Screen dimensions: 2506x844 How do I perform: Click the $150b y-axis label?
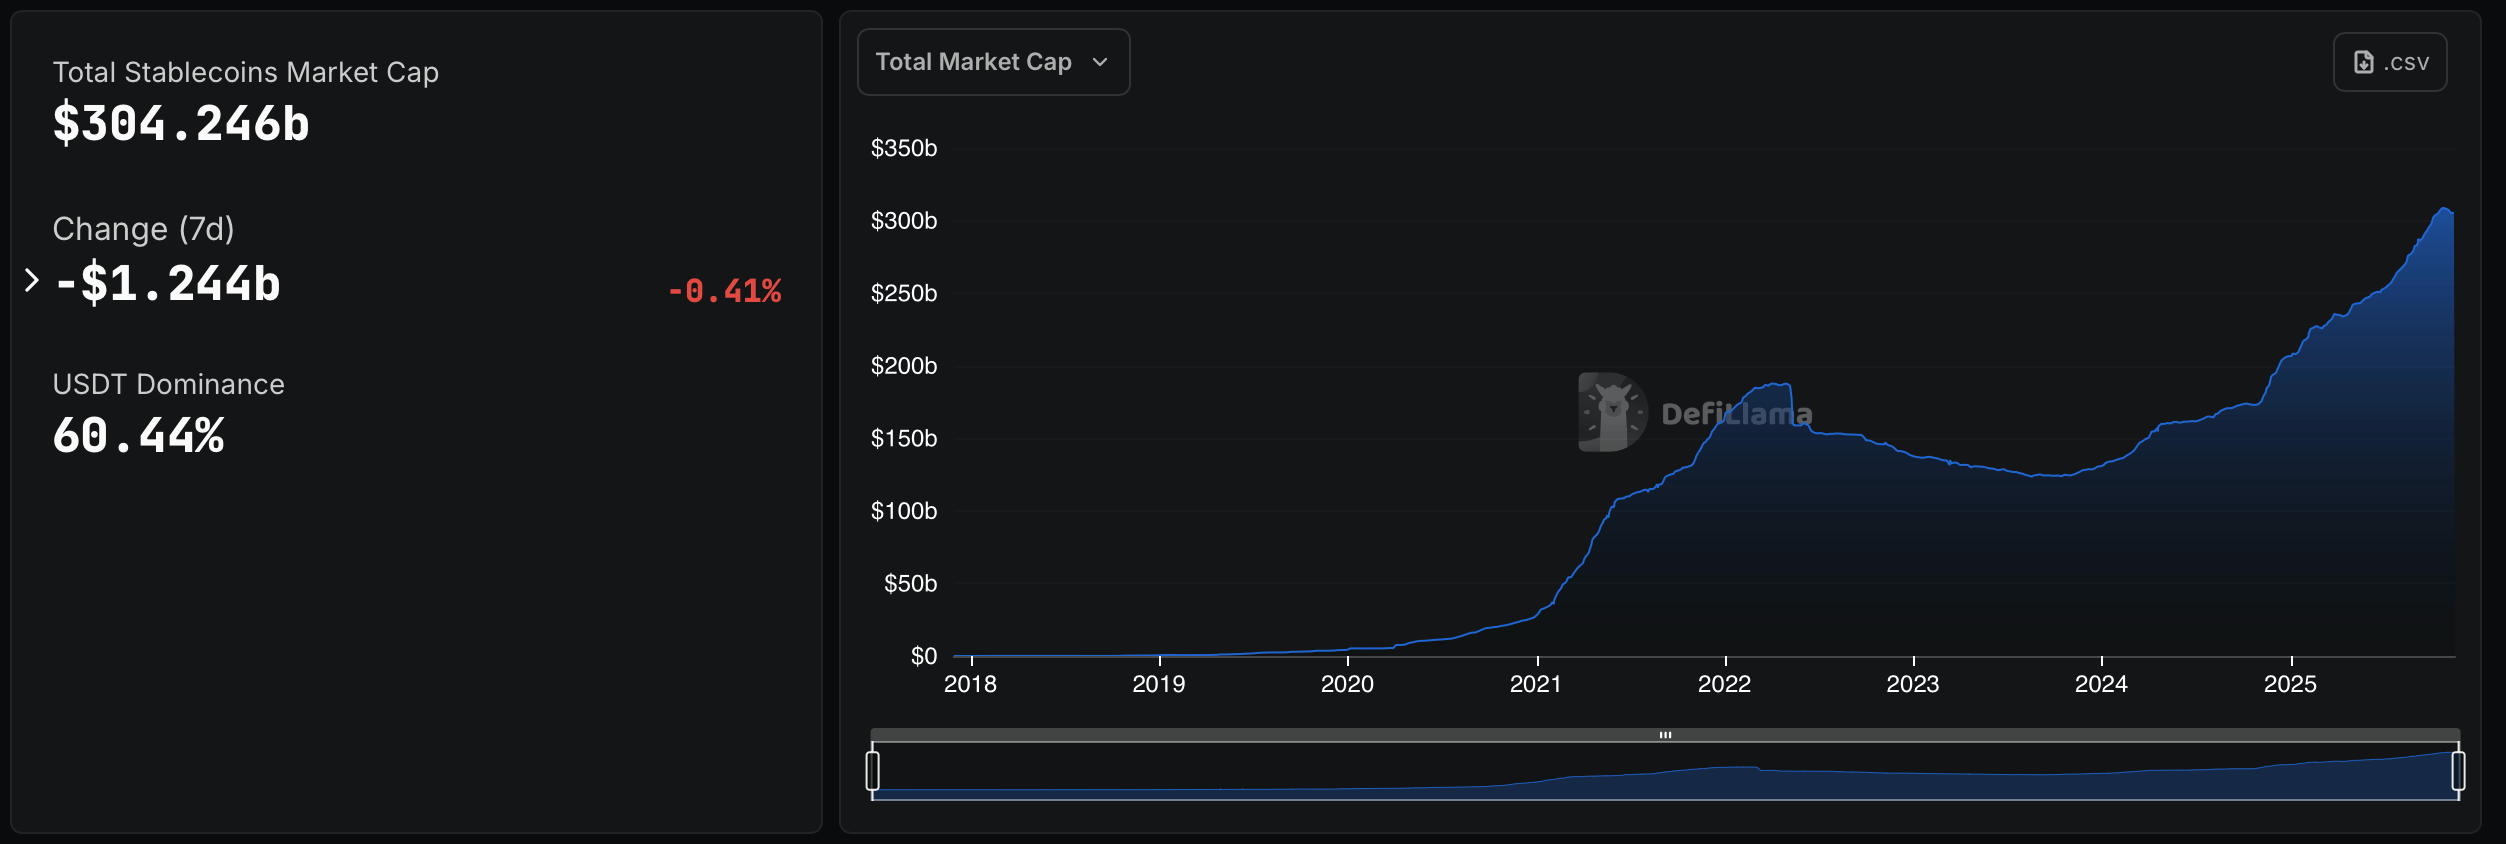click(903, 438)
